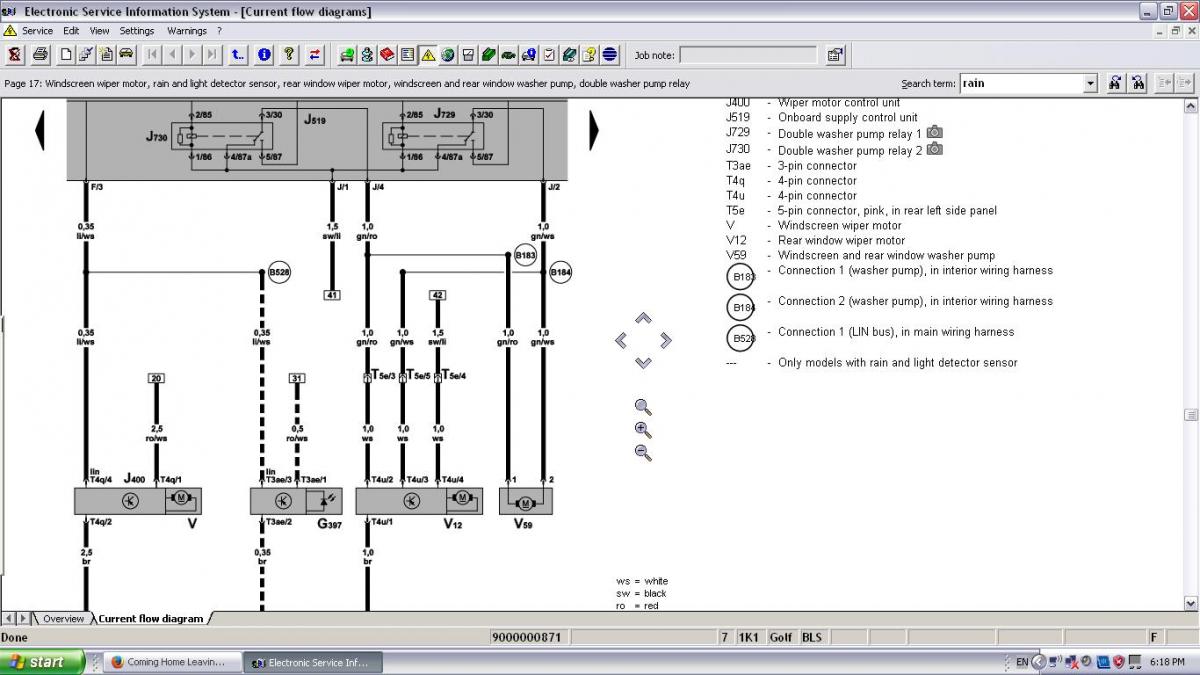Click the yellow question mark help icon
The image size is (1200, 675).
click(289, 54)
